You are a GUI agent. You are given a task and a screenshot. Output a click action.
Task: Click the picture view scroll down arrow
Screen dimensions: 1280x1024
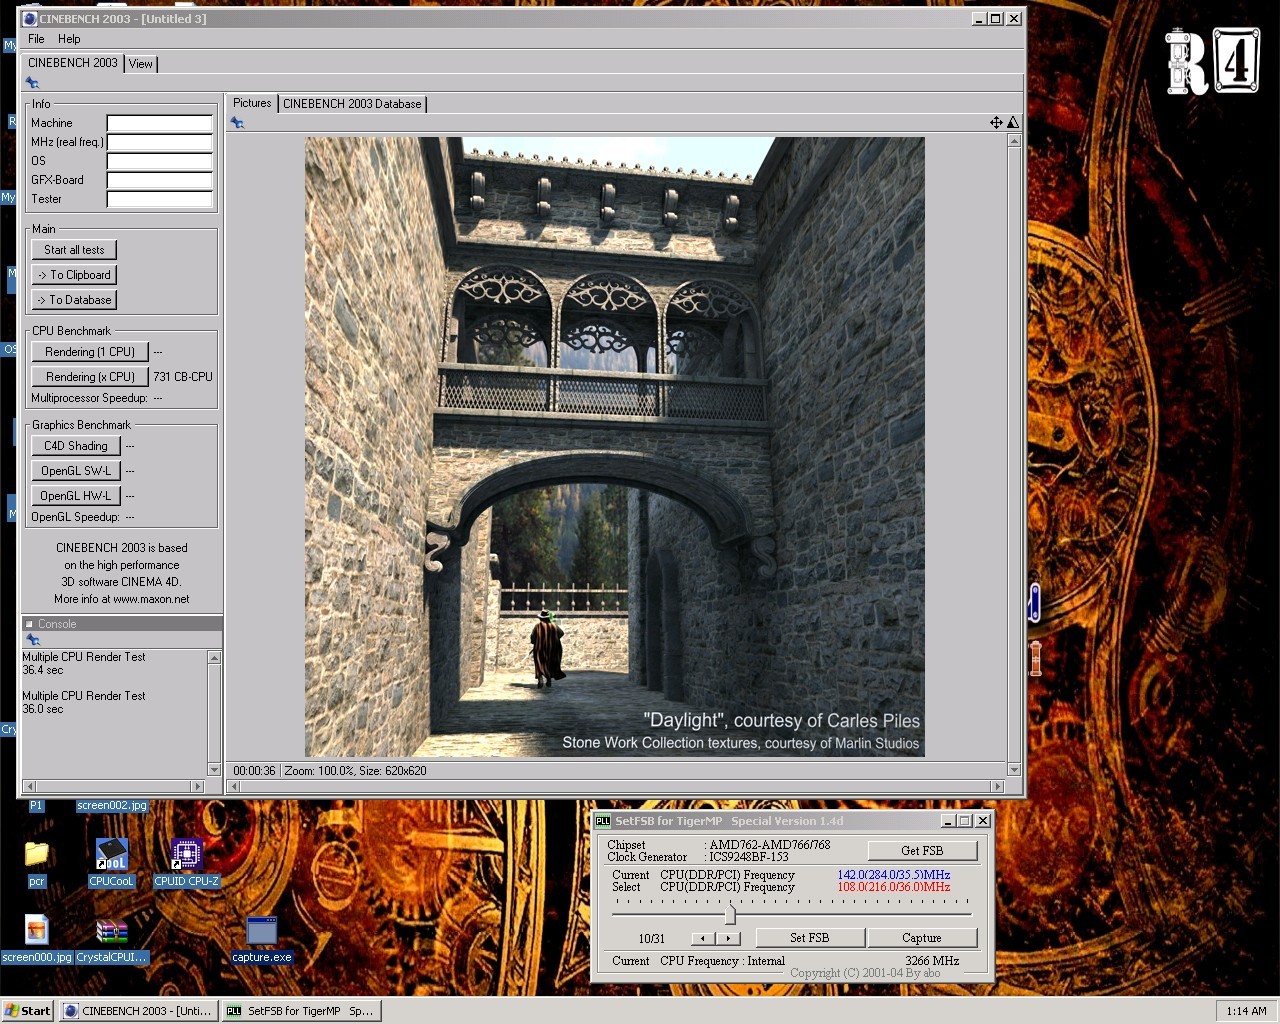pyautogui.click(x=1014, y=770)
